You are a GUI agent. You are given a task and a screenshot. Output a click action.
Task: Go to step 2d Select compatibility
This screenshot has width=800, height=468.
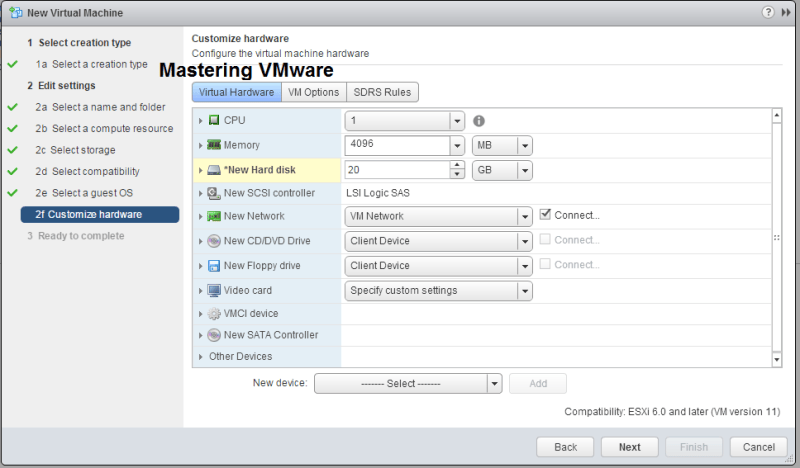click(87, 171)
